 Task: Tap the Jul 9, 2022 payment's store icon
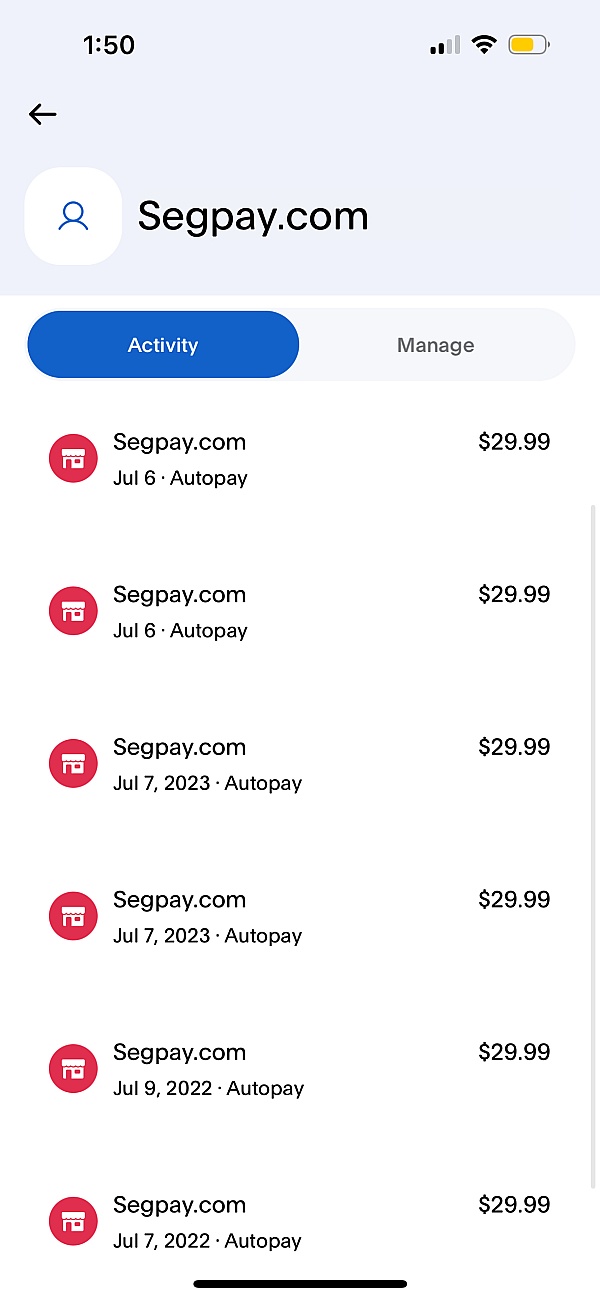pos(73,1069)
